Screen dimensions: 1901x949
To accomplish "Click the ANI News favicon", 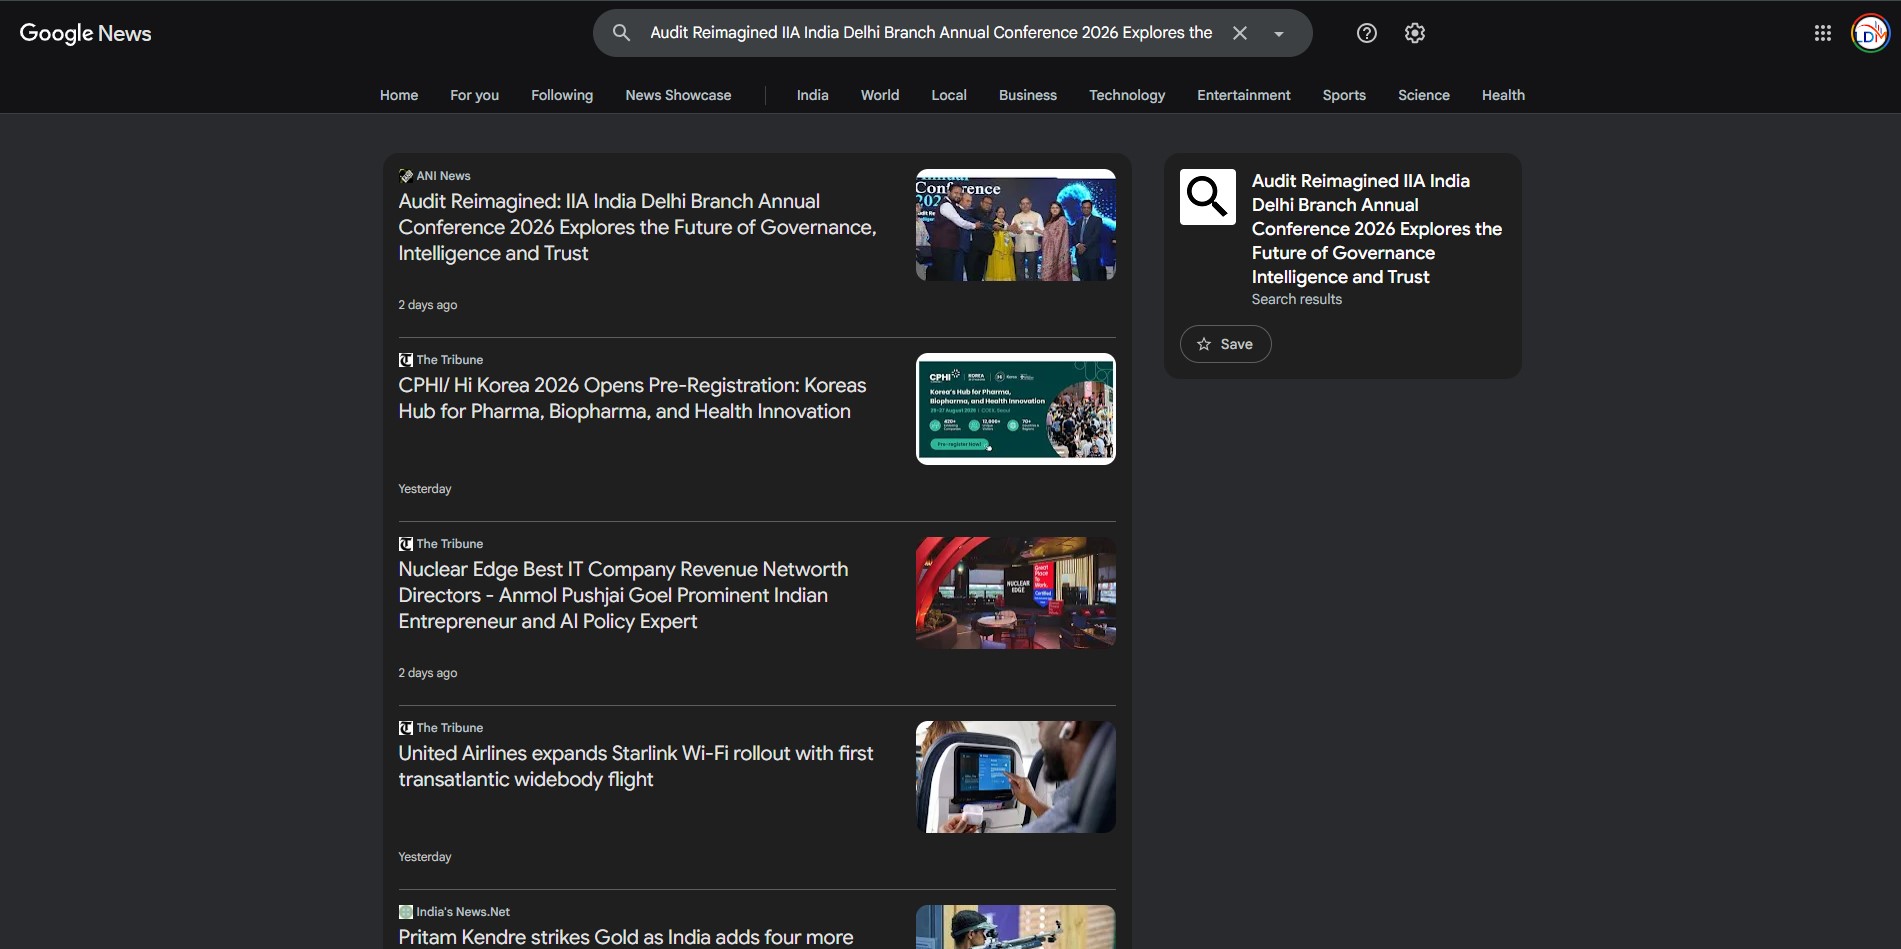I will pyautogui.click(x=405, y=176).
